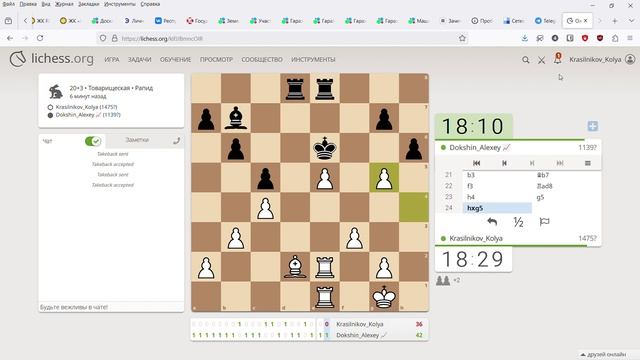Click the white pawn on g5

click(x=384, y=178)
